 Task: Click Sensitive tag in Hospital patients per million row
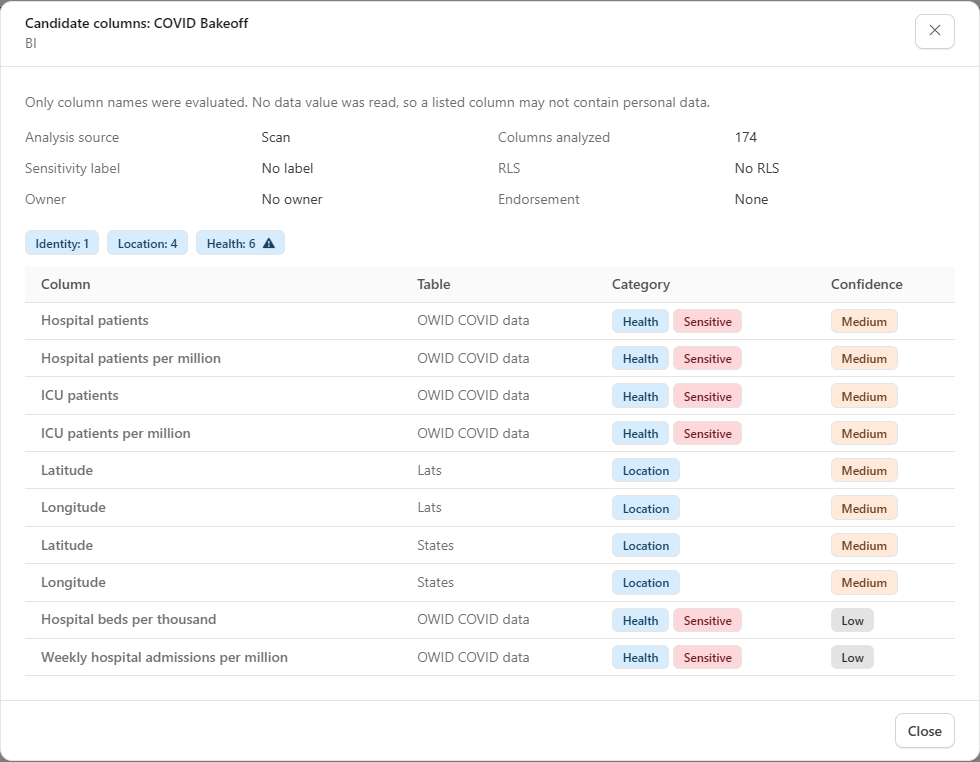tap(708, 358)
